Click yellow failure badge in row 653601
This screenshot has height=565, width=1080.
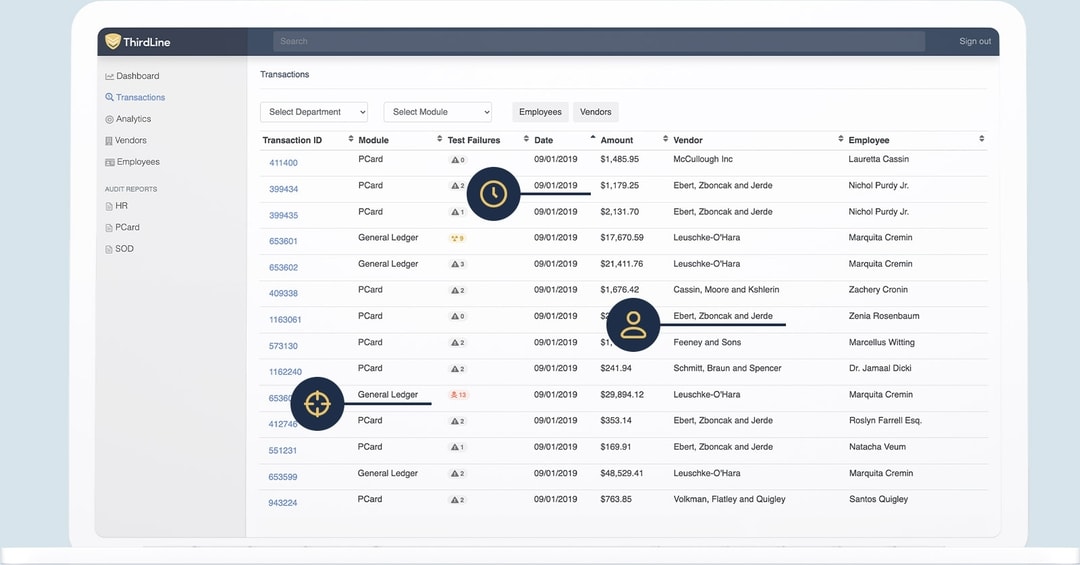pos(457,238)
